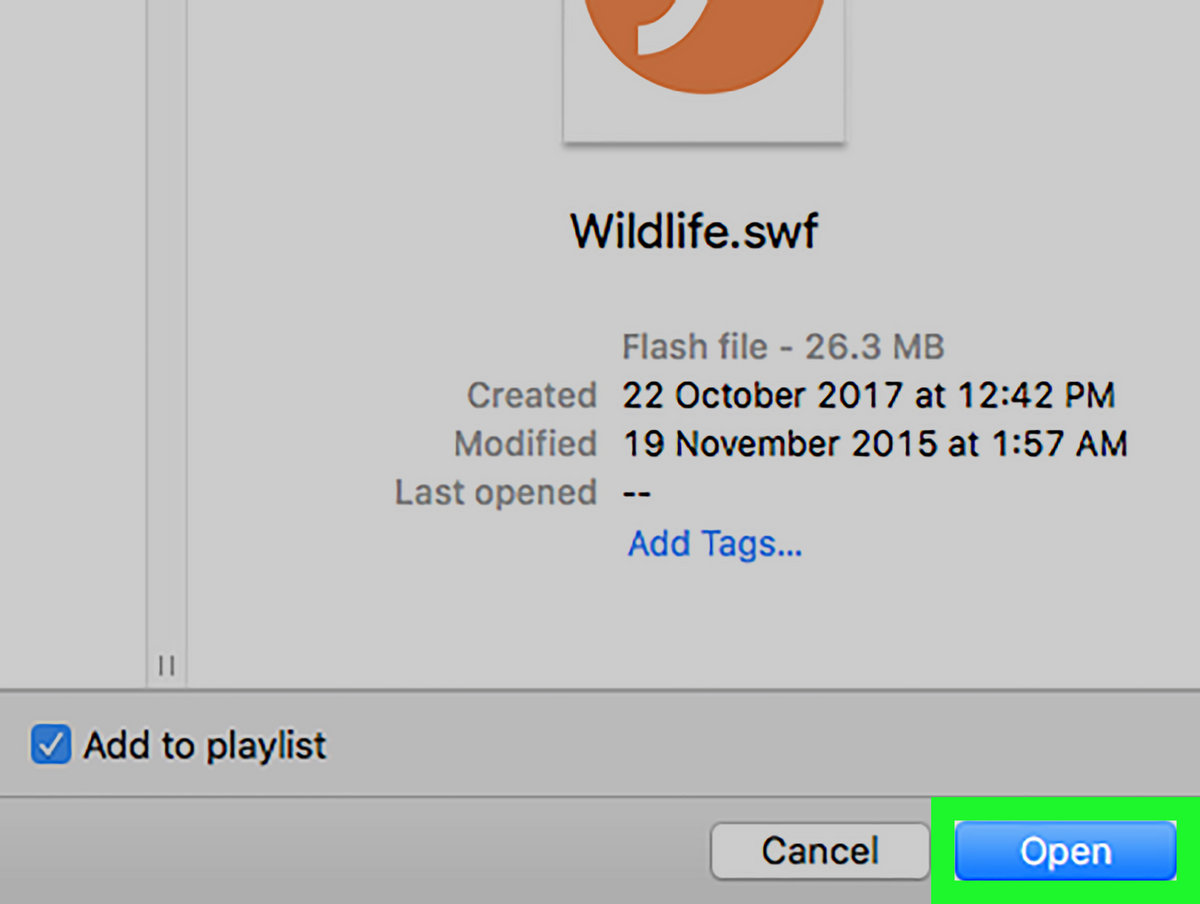This screenshot has height=904, width=1200.
Task: Click the blue Open button
Action: 1065,851
